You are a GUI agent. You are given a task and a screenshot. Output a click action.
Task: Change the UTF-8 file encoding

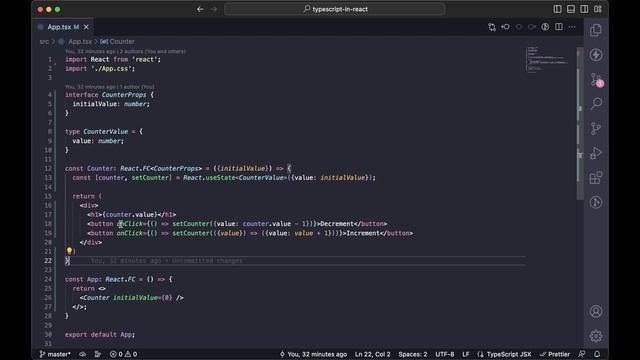(444, 354)
